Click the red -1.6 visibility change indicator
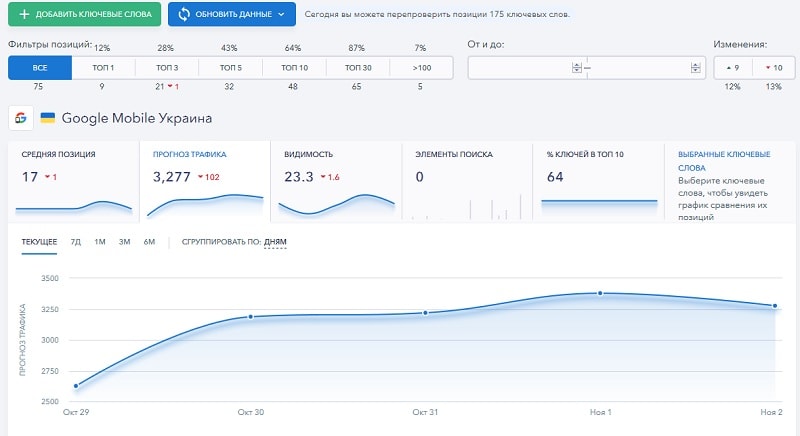The height and width of the screenshot is (436, 800). [x=330, y=177]
